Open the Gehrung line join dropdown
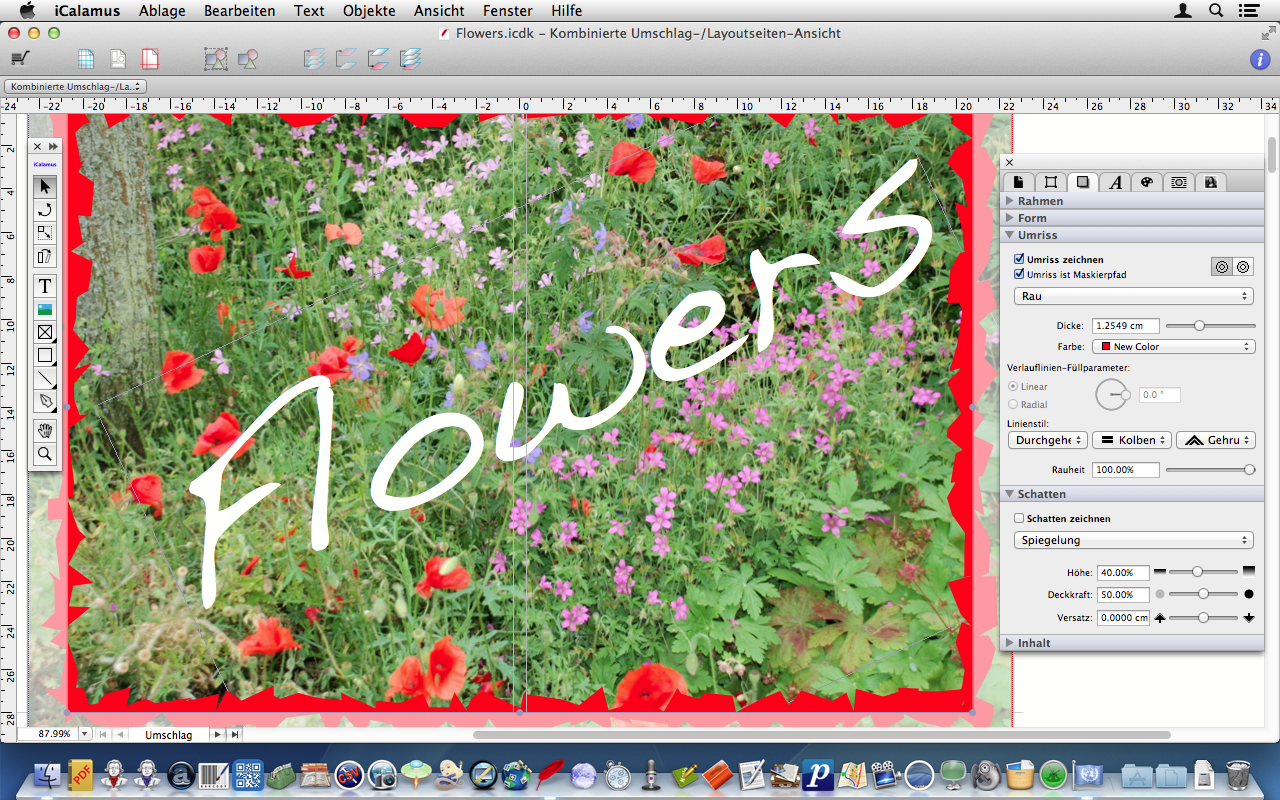Image resolution: width=1280 pixels, height=800 pixels. [x=1215, y=440]
